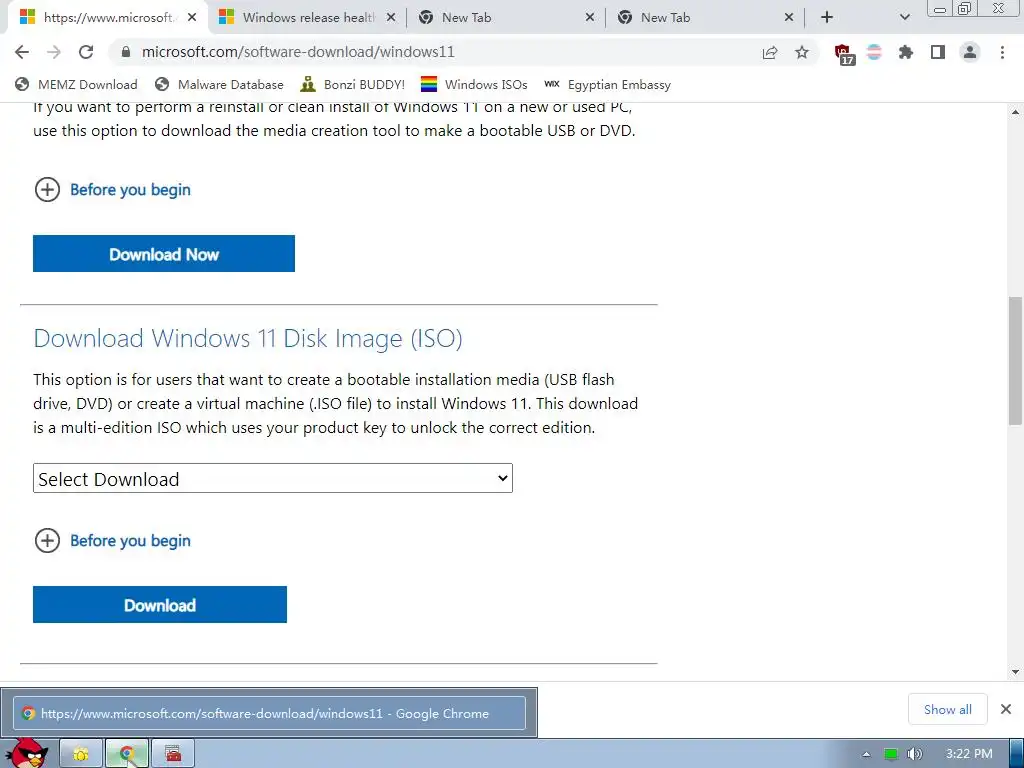Expand the first Before you begin section
Viewport: 1024px width, 768px height.
pos(112,190)
